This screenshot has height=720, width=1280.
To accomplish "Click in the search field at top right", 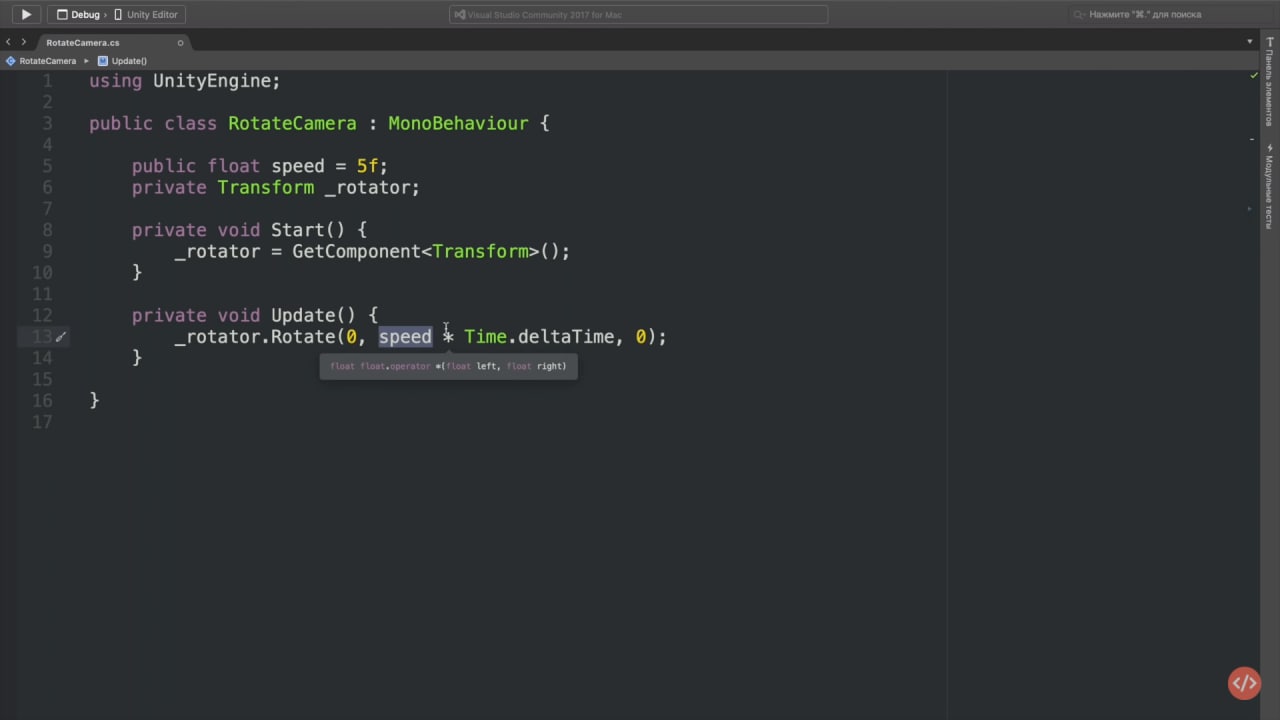I will point(1160,15).
